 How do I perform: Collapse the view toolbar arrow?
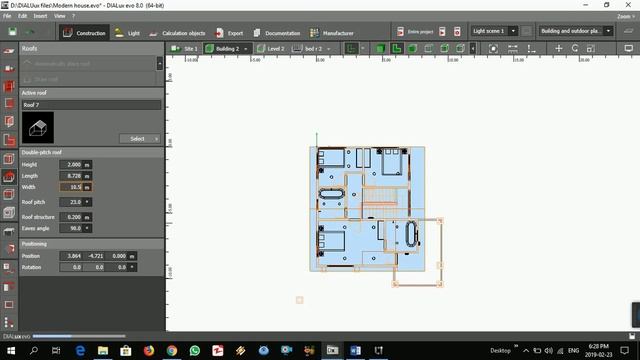[x=473, y=49]
